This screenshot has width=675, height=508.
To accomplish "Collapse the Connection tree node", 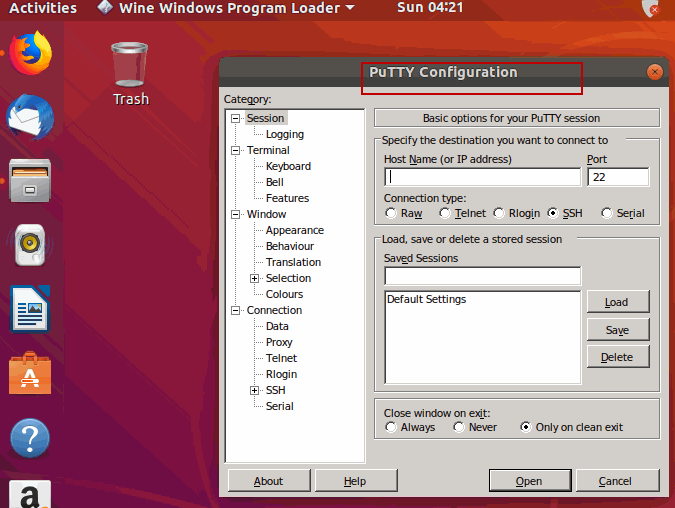I will pos(235,310).
